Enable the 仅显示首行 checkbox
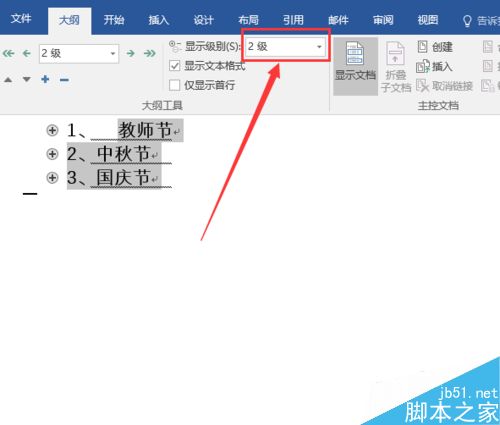The height and width of the screenshot is (425, 500). click(x=175, y=85)
